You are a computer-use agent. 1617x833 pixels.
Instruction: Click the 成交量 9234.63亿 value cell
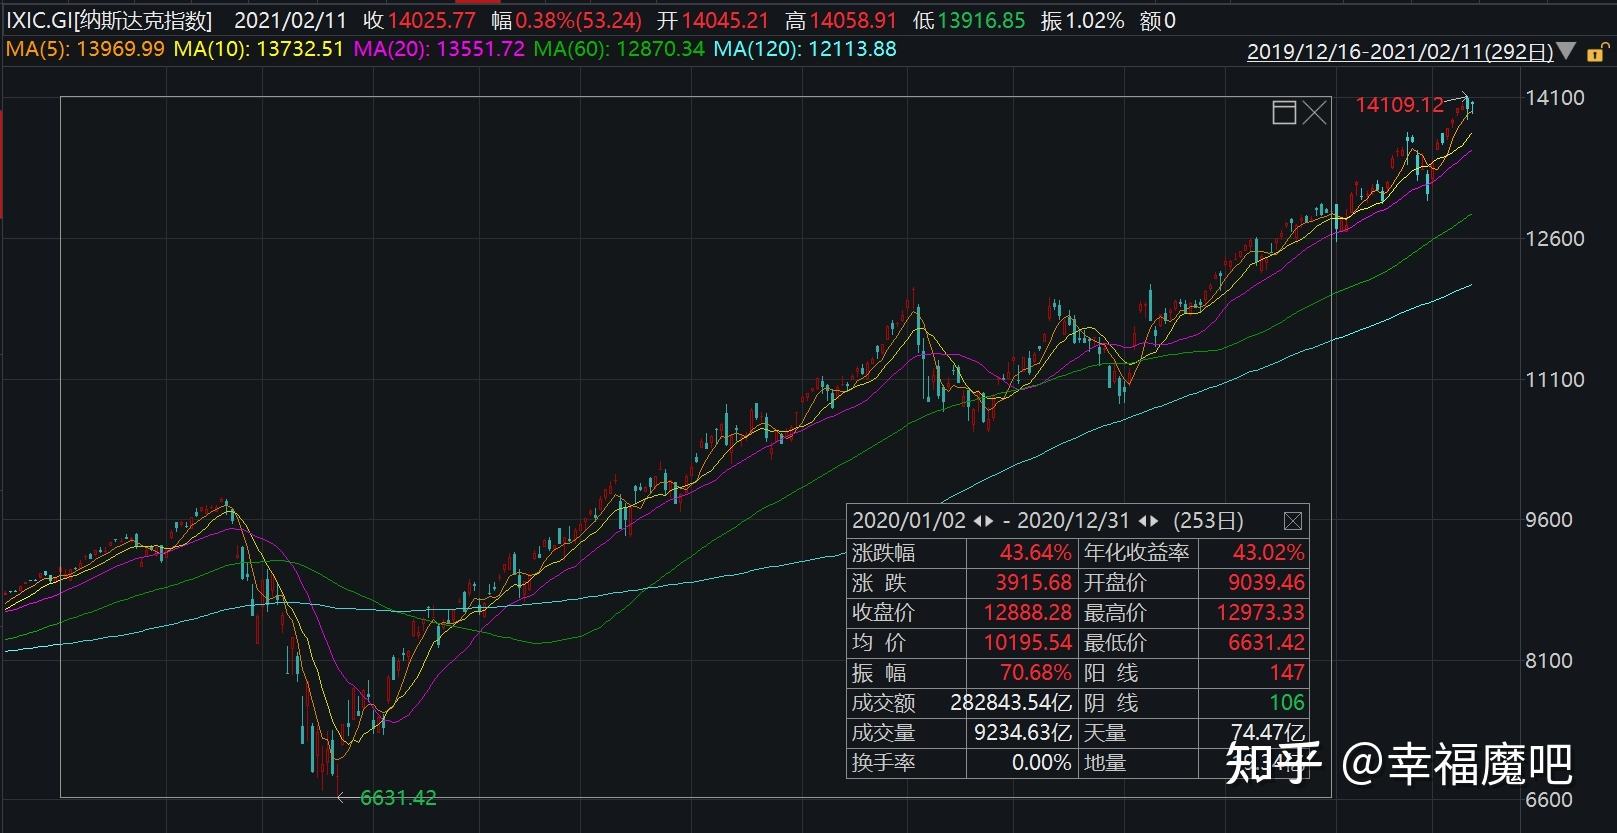click(1023, 733)
